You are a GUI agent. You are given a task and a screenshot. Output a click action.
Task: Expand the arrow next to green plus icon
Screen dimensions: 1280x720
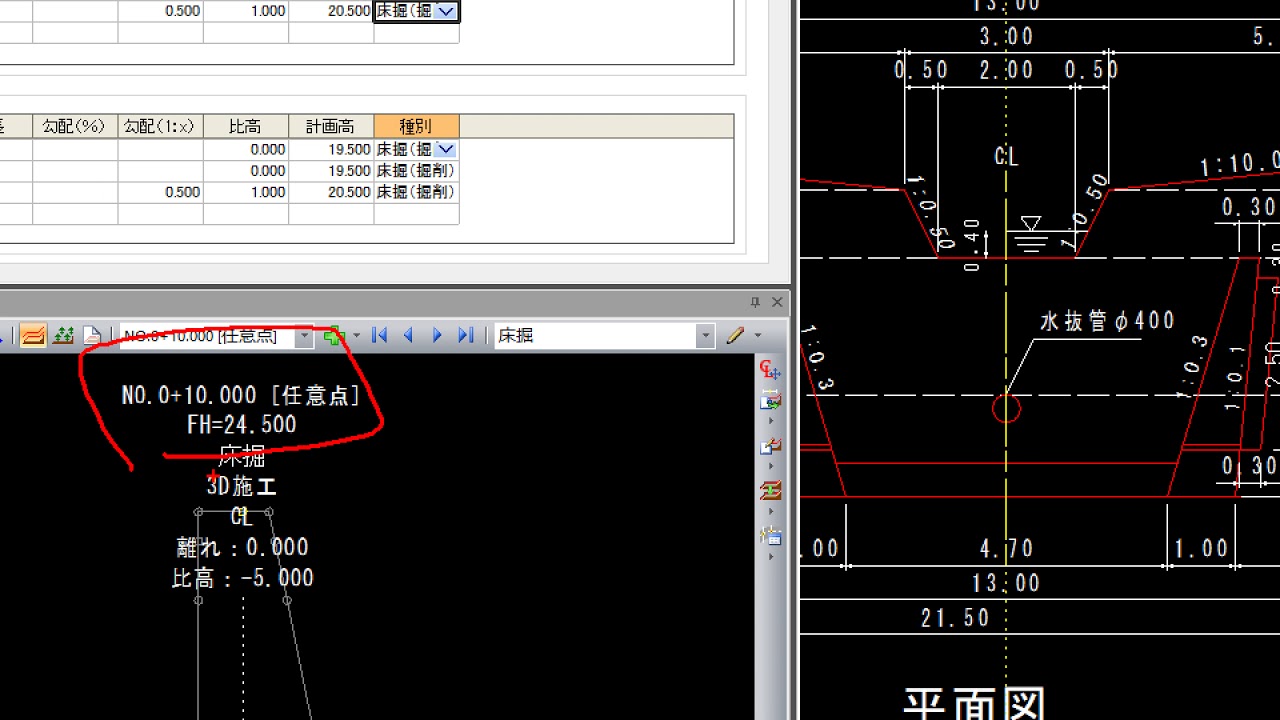tap(356, 336)
